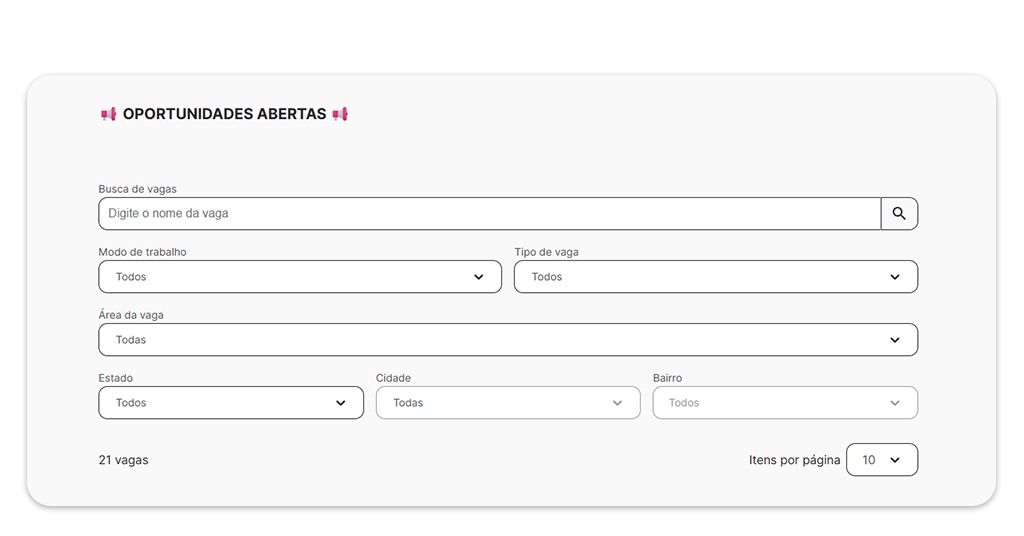1024x536 pixels.
Task: Click the chevron arrow in Tipo de vaga
Action: (895, 277)
